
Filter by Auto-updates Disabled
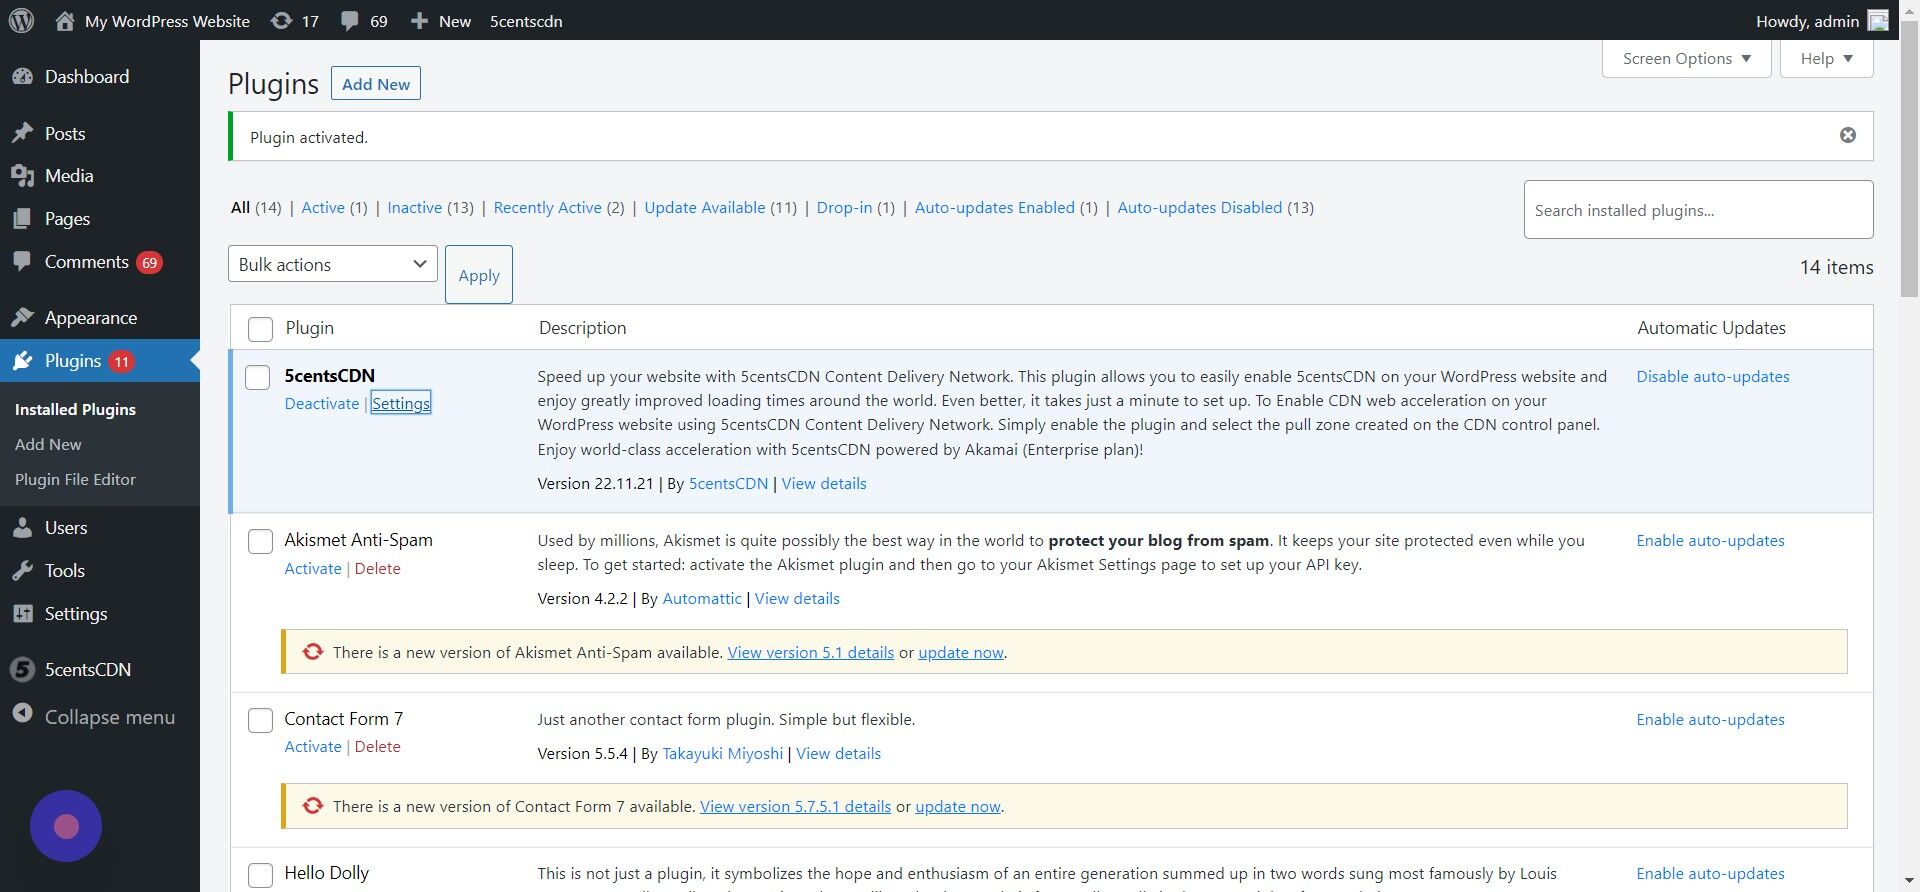(x=1199, y=208)
